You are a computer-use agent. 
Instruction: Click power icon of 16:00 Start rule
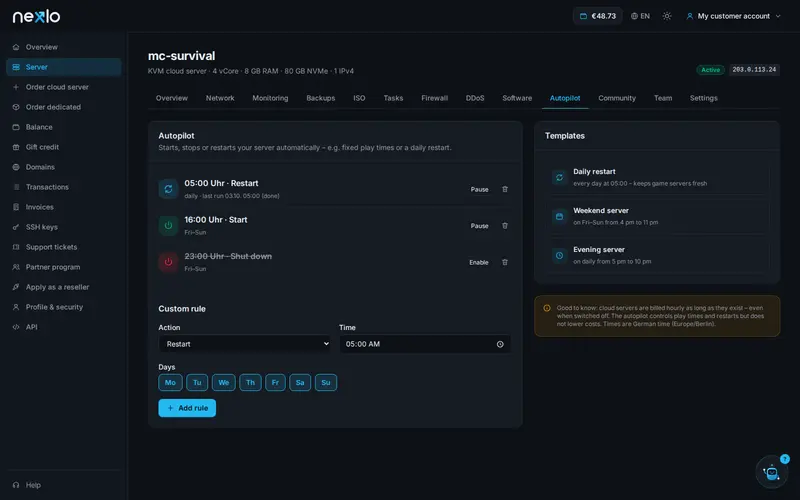point(168,226)
